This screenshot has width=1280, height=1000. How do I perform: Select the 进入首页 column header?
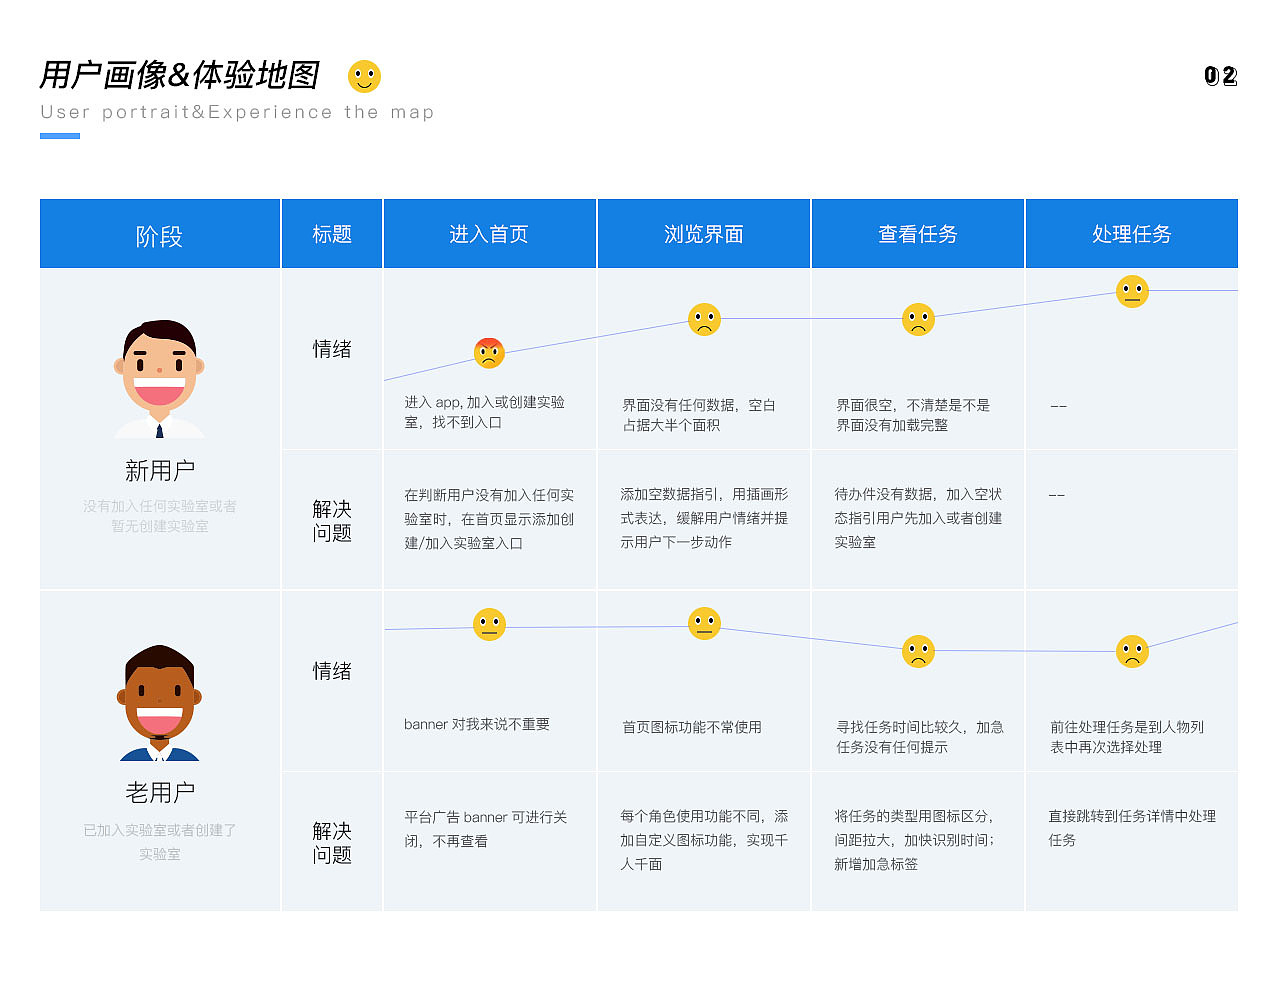489,233
